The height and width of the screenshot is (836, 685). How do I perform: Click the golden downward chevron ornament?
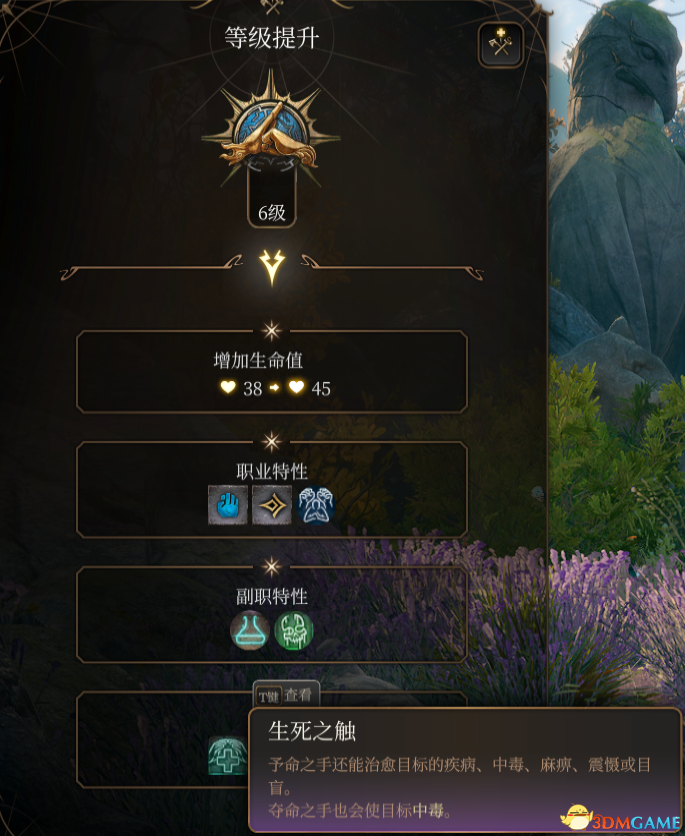(x=272, y=267)
